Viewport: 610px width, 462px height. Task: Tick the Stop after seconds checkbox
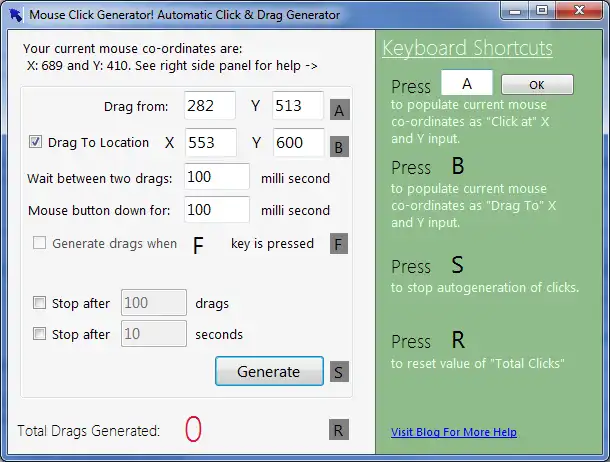39,334
